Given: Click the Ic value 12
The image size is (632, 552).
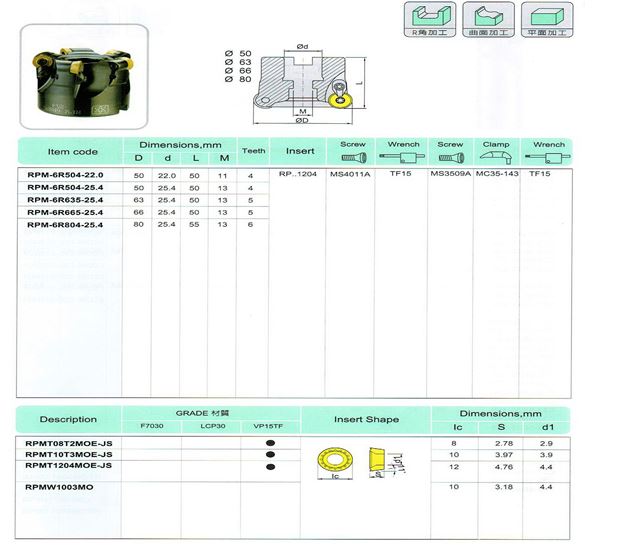Looking at the screenshot, I should click(454, 467).
